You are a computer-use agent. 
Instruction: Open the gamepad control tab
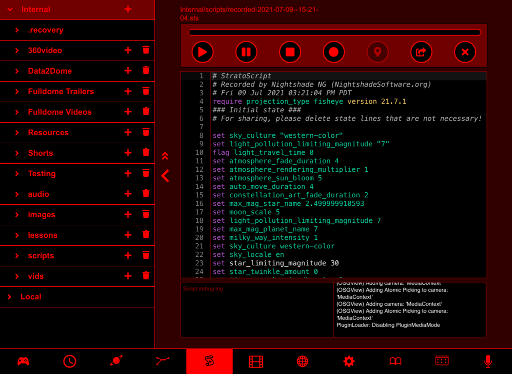[23, 361]
